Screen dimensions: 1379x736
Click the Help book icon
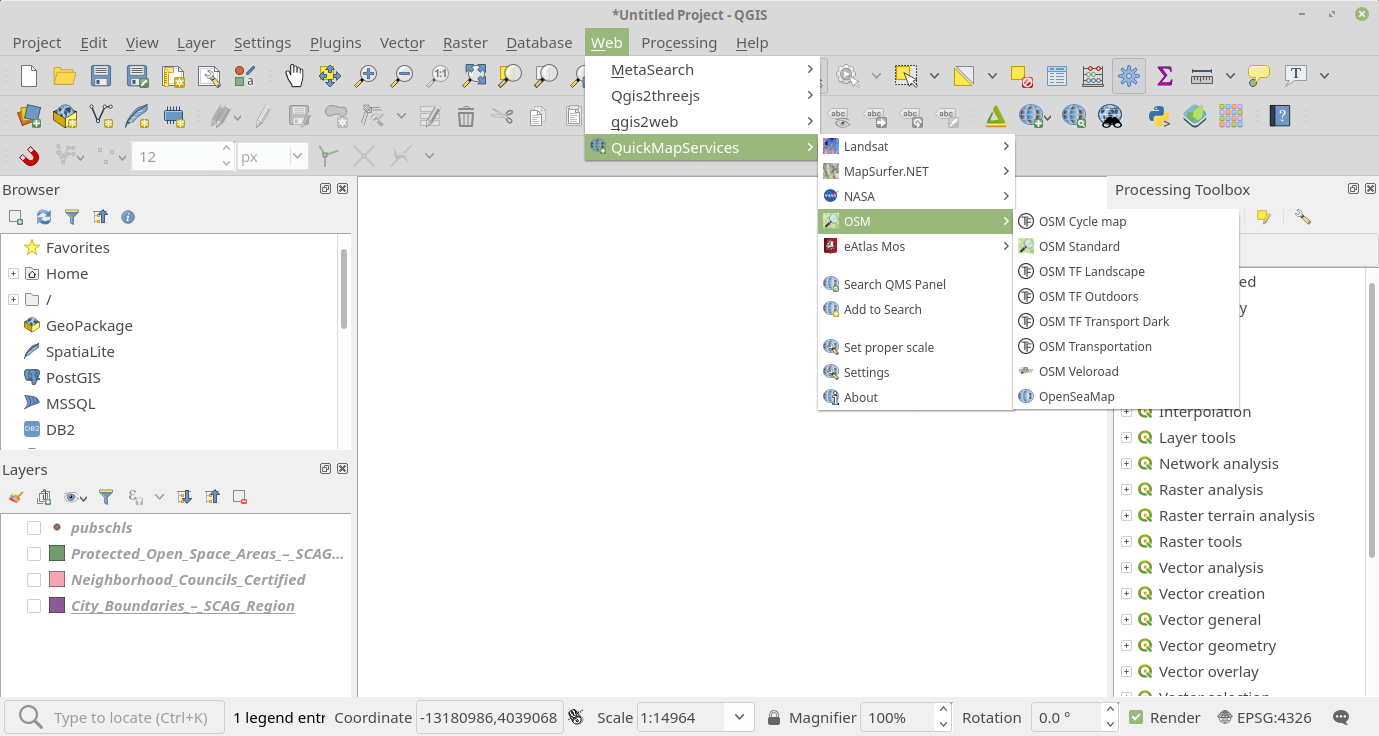(1280, 116)
